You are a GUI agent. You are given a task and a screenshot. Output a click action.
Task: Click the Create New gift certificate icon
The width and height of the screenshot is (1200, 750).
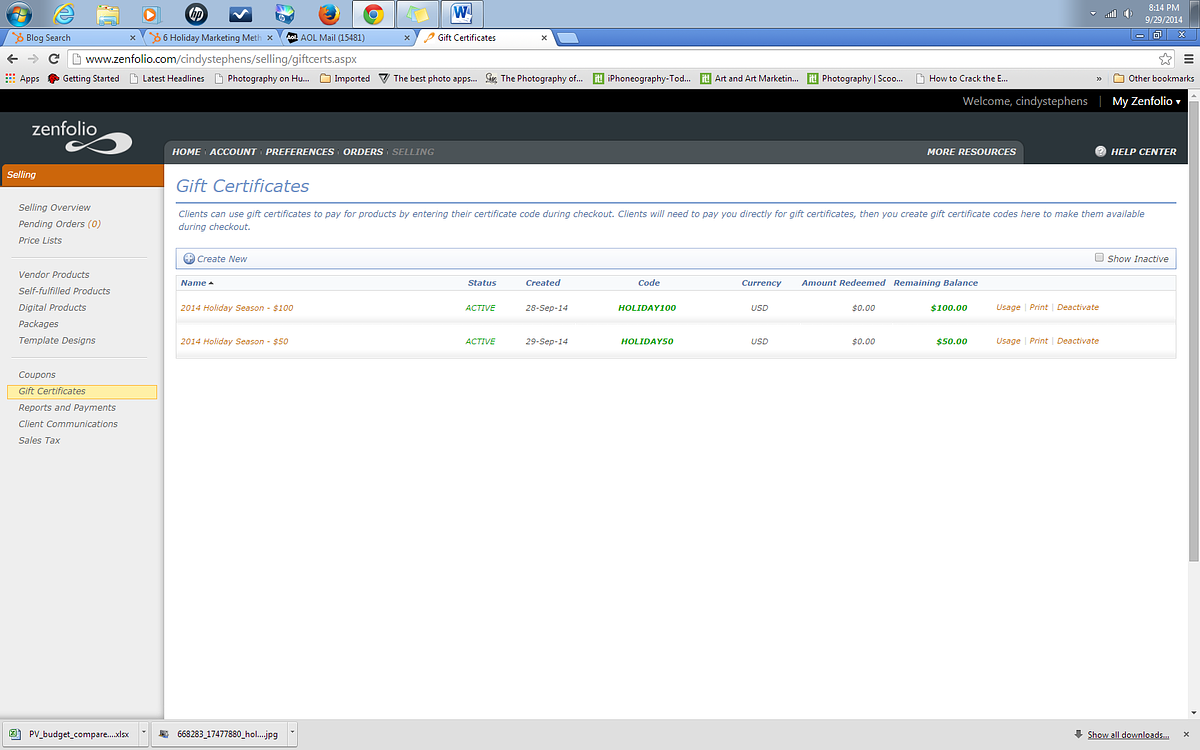(189, 258)
